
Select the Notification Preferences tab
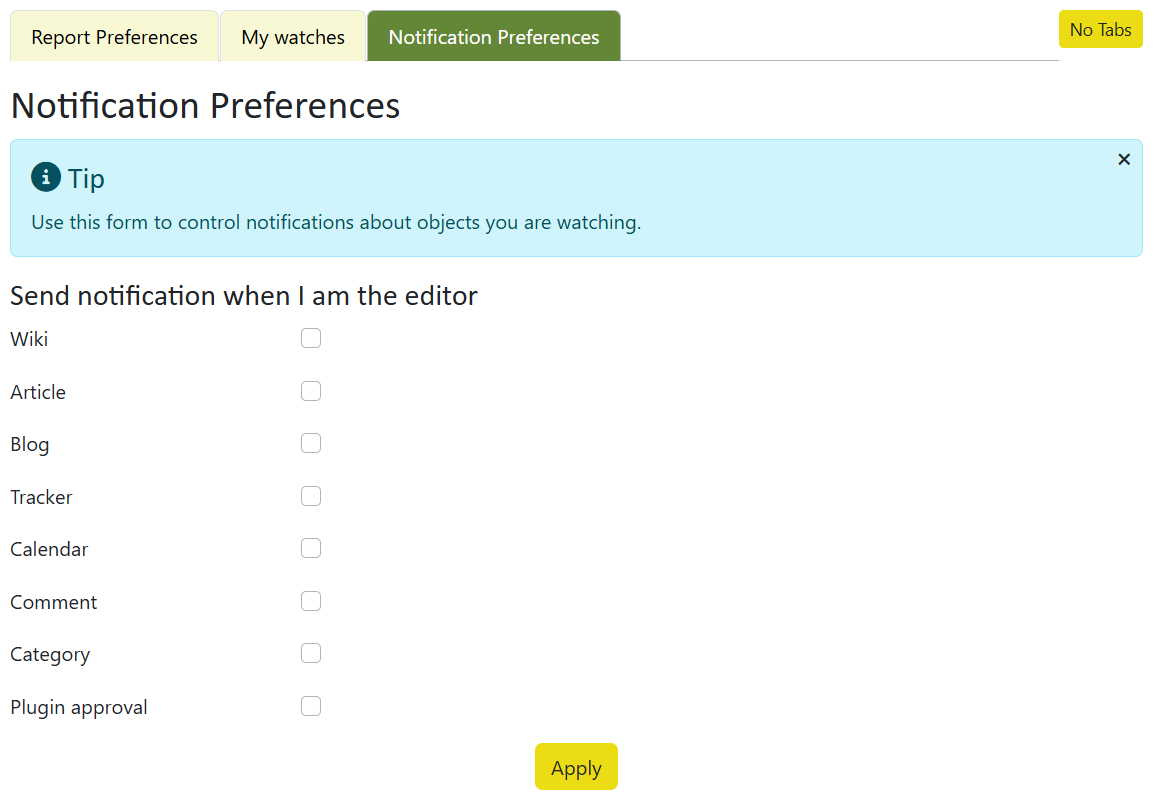pyautogui.click(x=494, y=36)
